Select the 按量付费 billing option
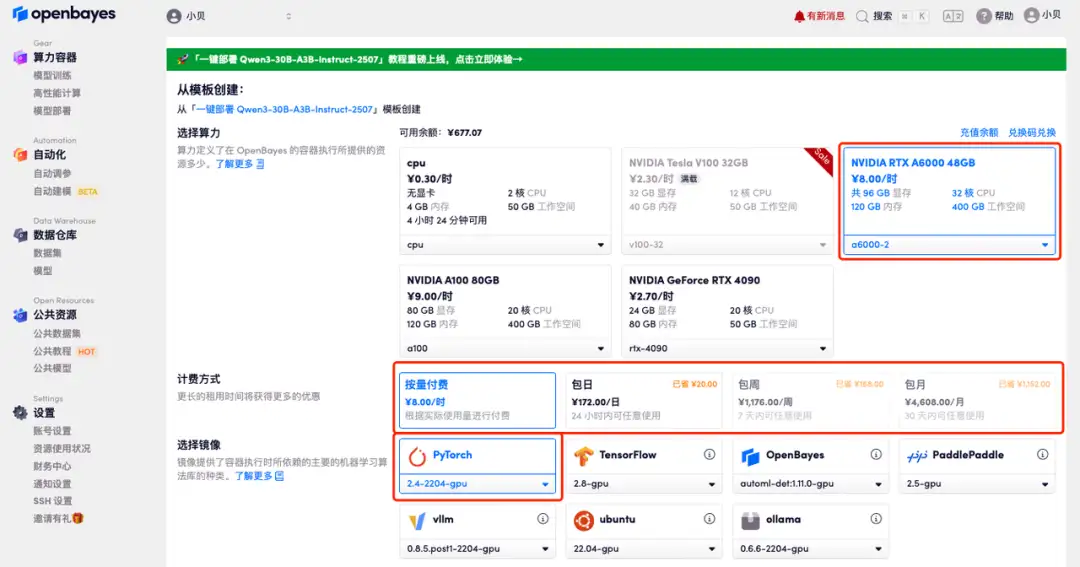Screen dimensions: 1080x567 (477, 400)
